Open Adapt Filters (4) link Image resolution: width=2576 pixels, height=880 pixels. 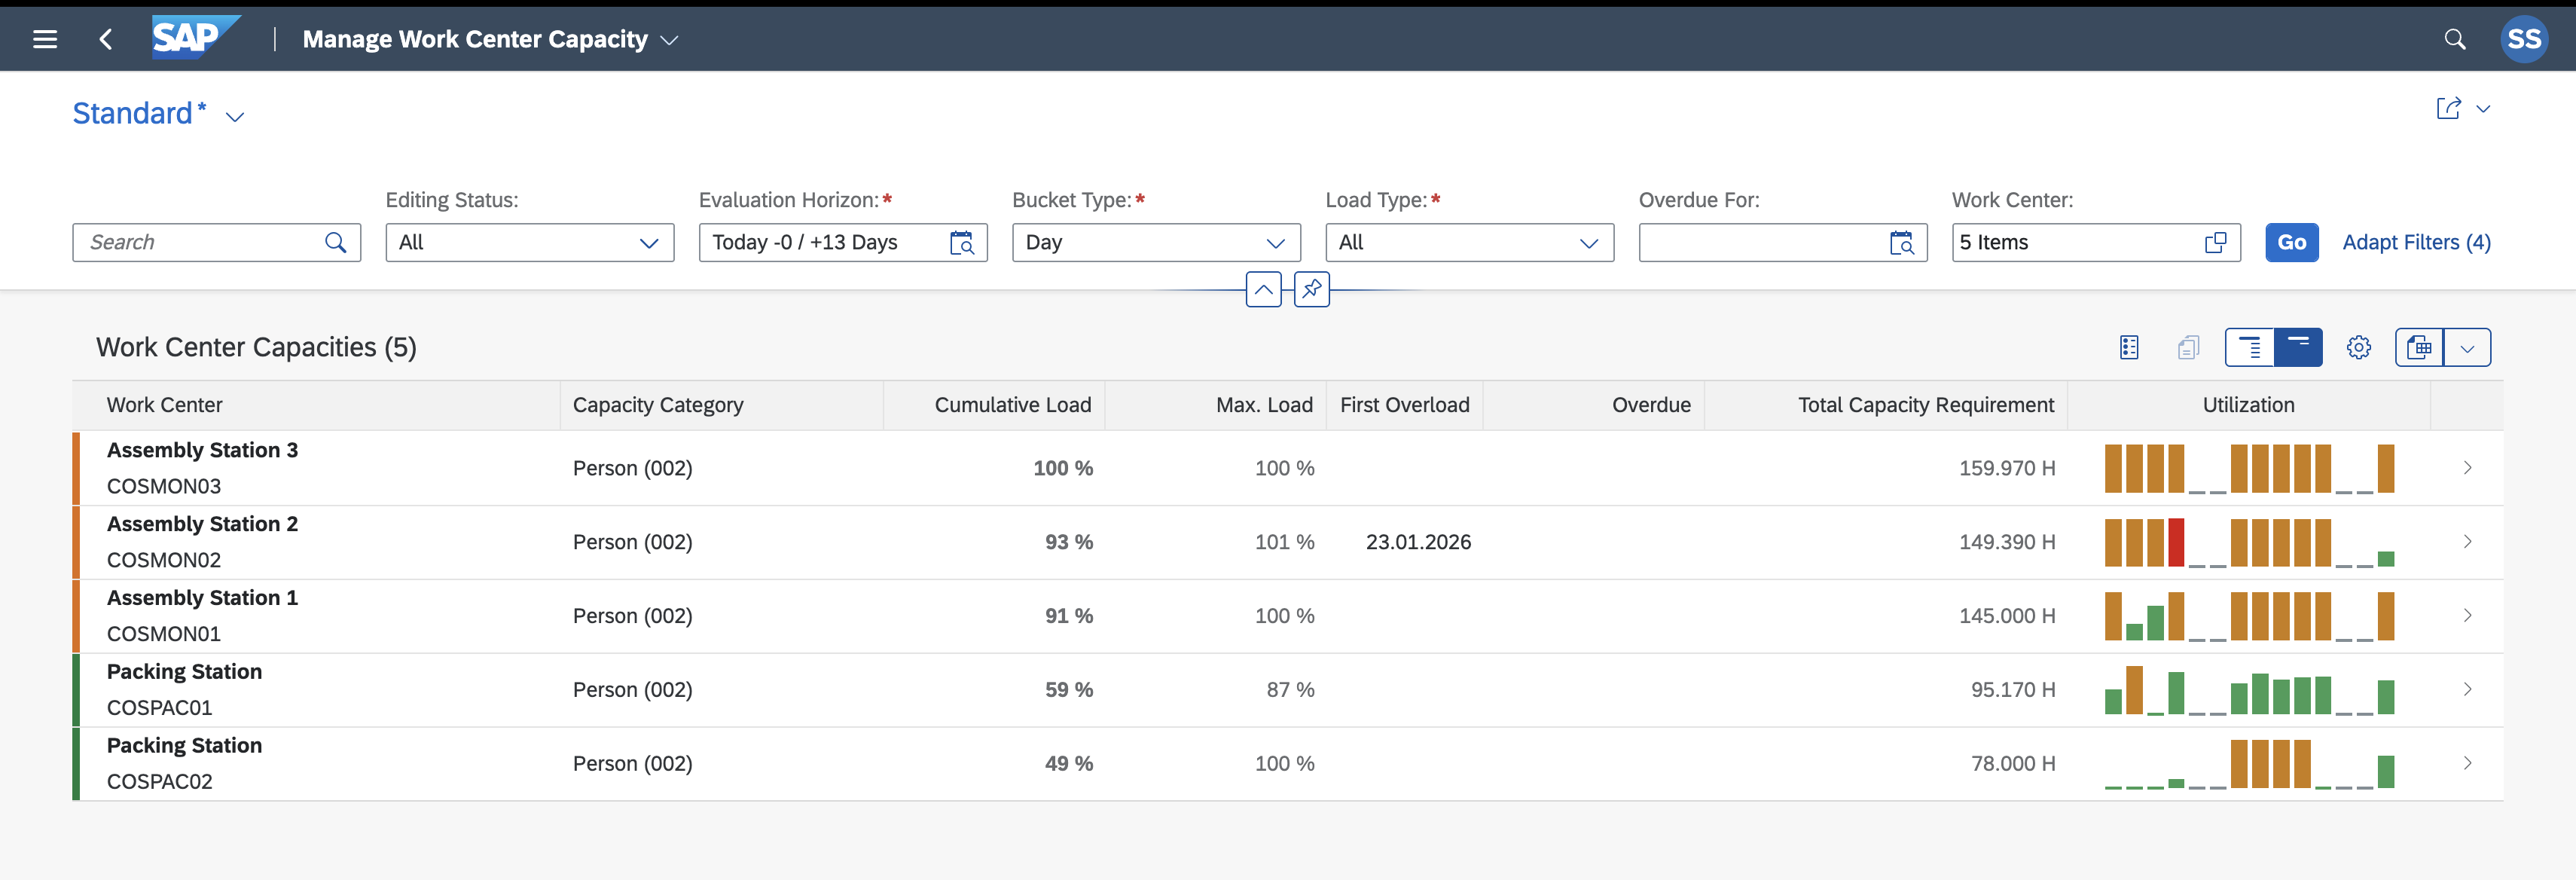[2416, 243]
